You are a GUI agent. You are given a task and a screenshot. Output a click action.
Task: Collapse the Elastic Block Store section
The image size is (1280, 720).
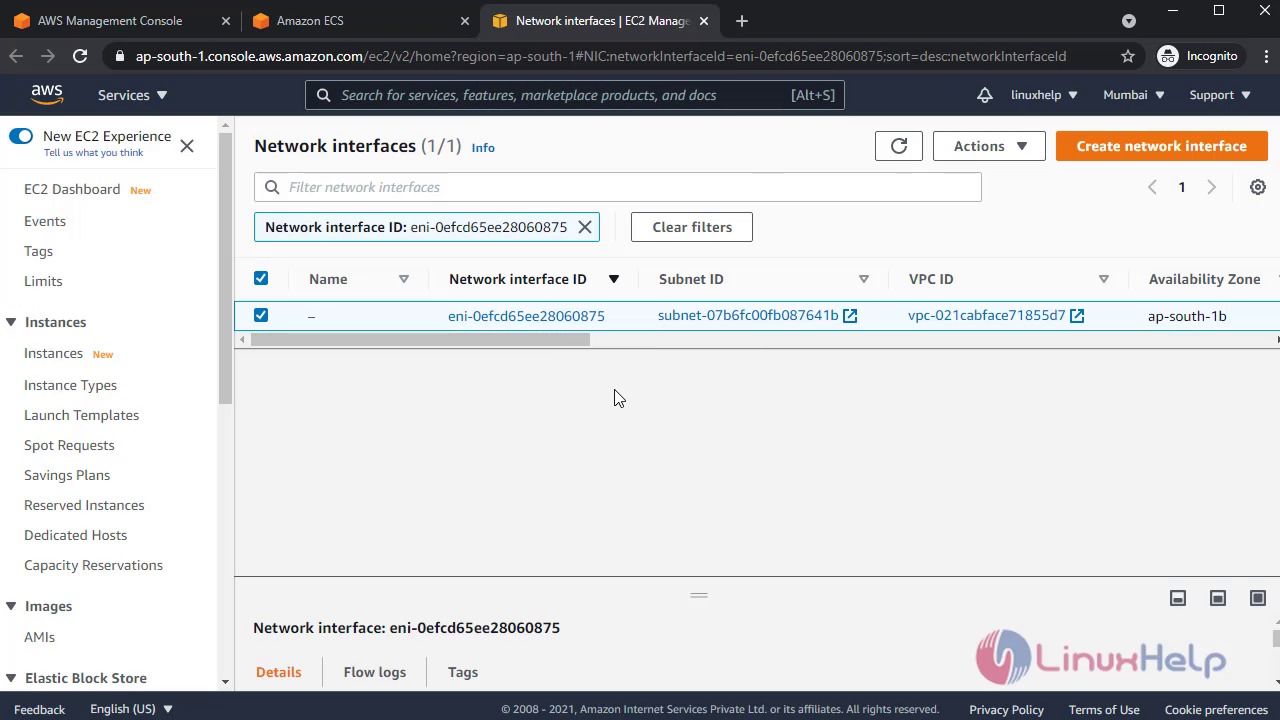(x=12, y=678)
